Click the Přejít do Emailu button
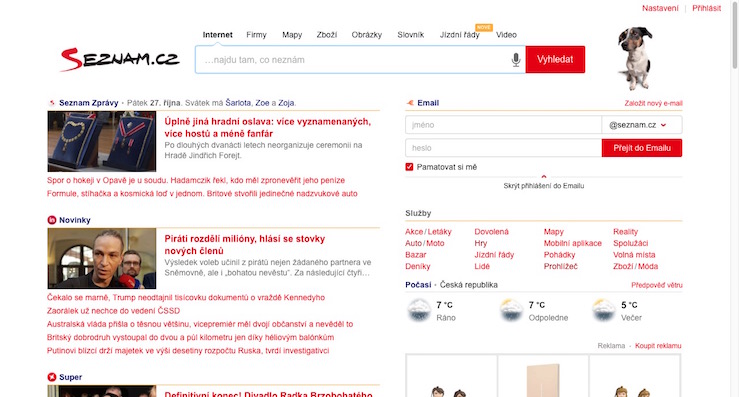This screenshot has width=739, height=397. 642,148
